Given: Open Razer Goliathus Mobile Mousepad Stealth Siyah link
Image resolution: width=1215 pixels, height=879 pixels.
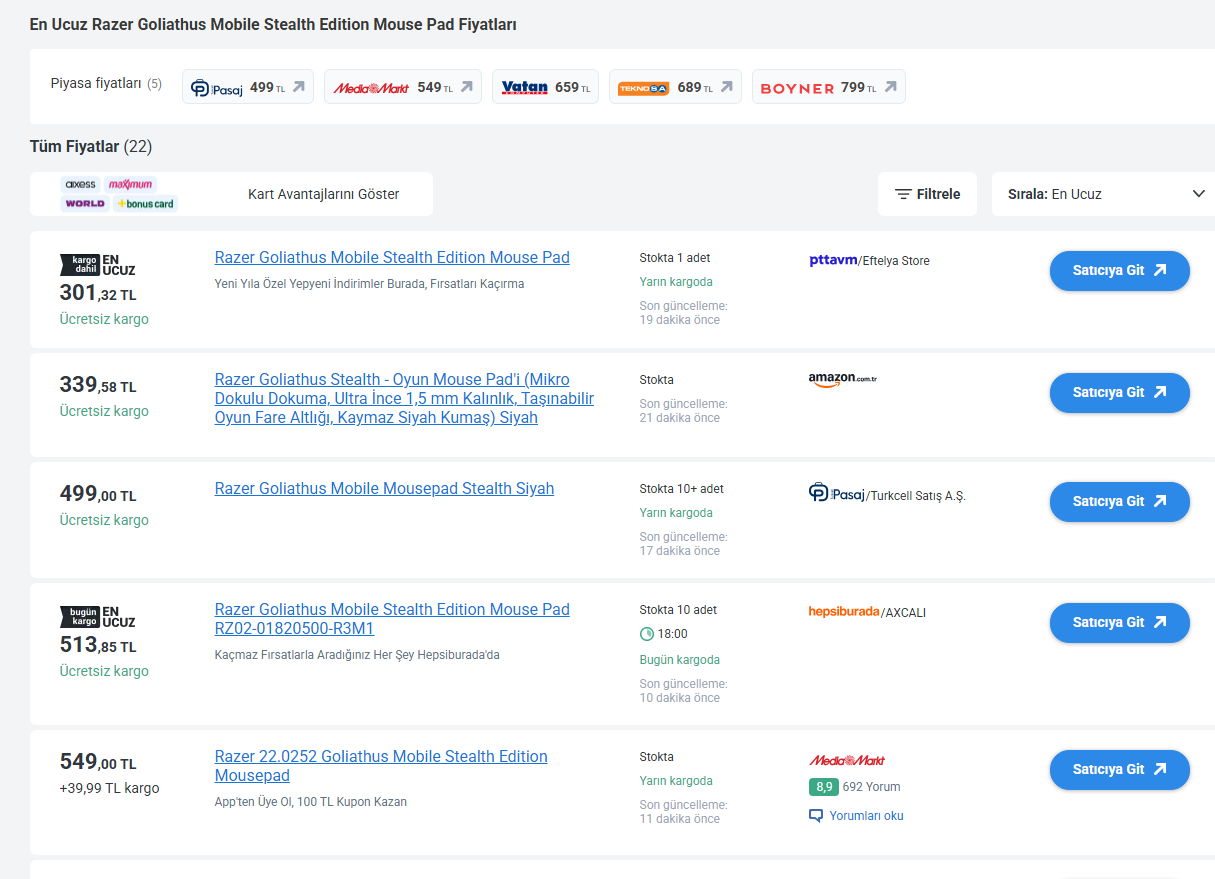Looking at the screenshot, I should point(384,489).
